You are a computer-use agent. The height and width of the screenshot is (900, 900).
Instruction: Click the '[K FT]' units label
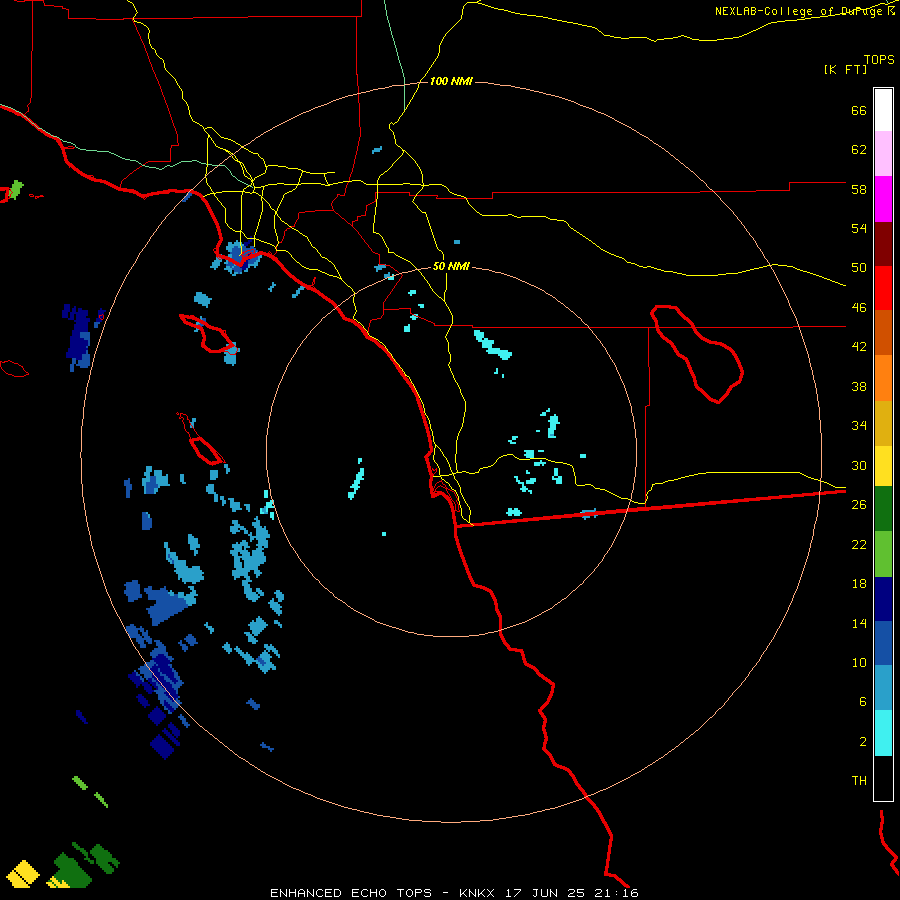tap(845, 70)
